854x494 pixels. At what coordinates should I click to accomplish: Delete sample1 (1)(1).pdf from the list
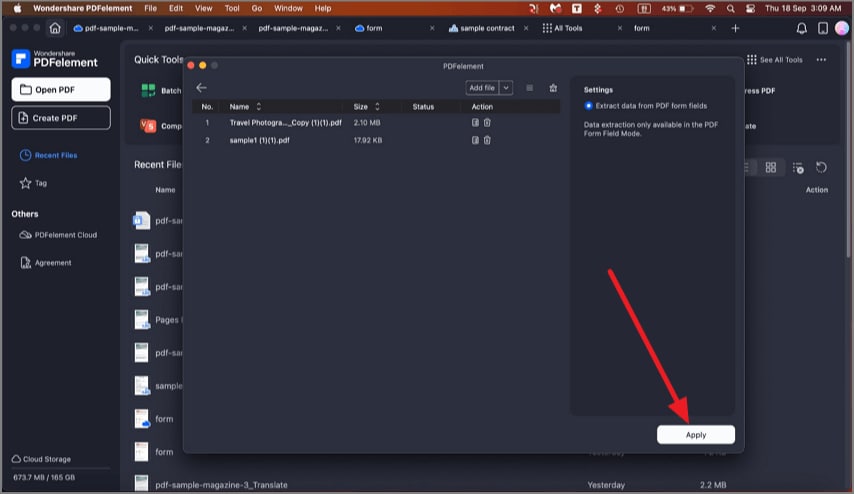coord(487,140)
